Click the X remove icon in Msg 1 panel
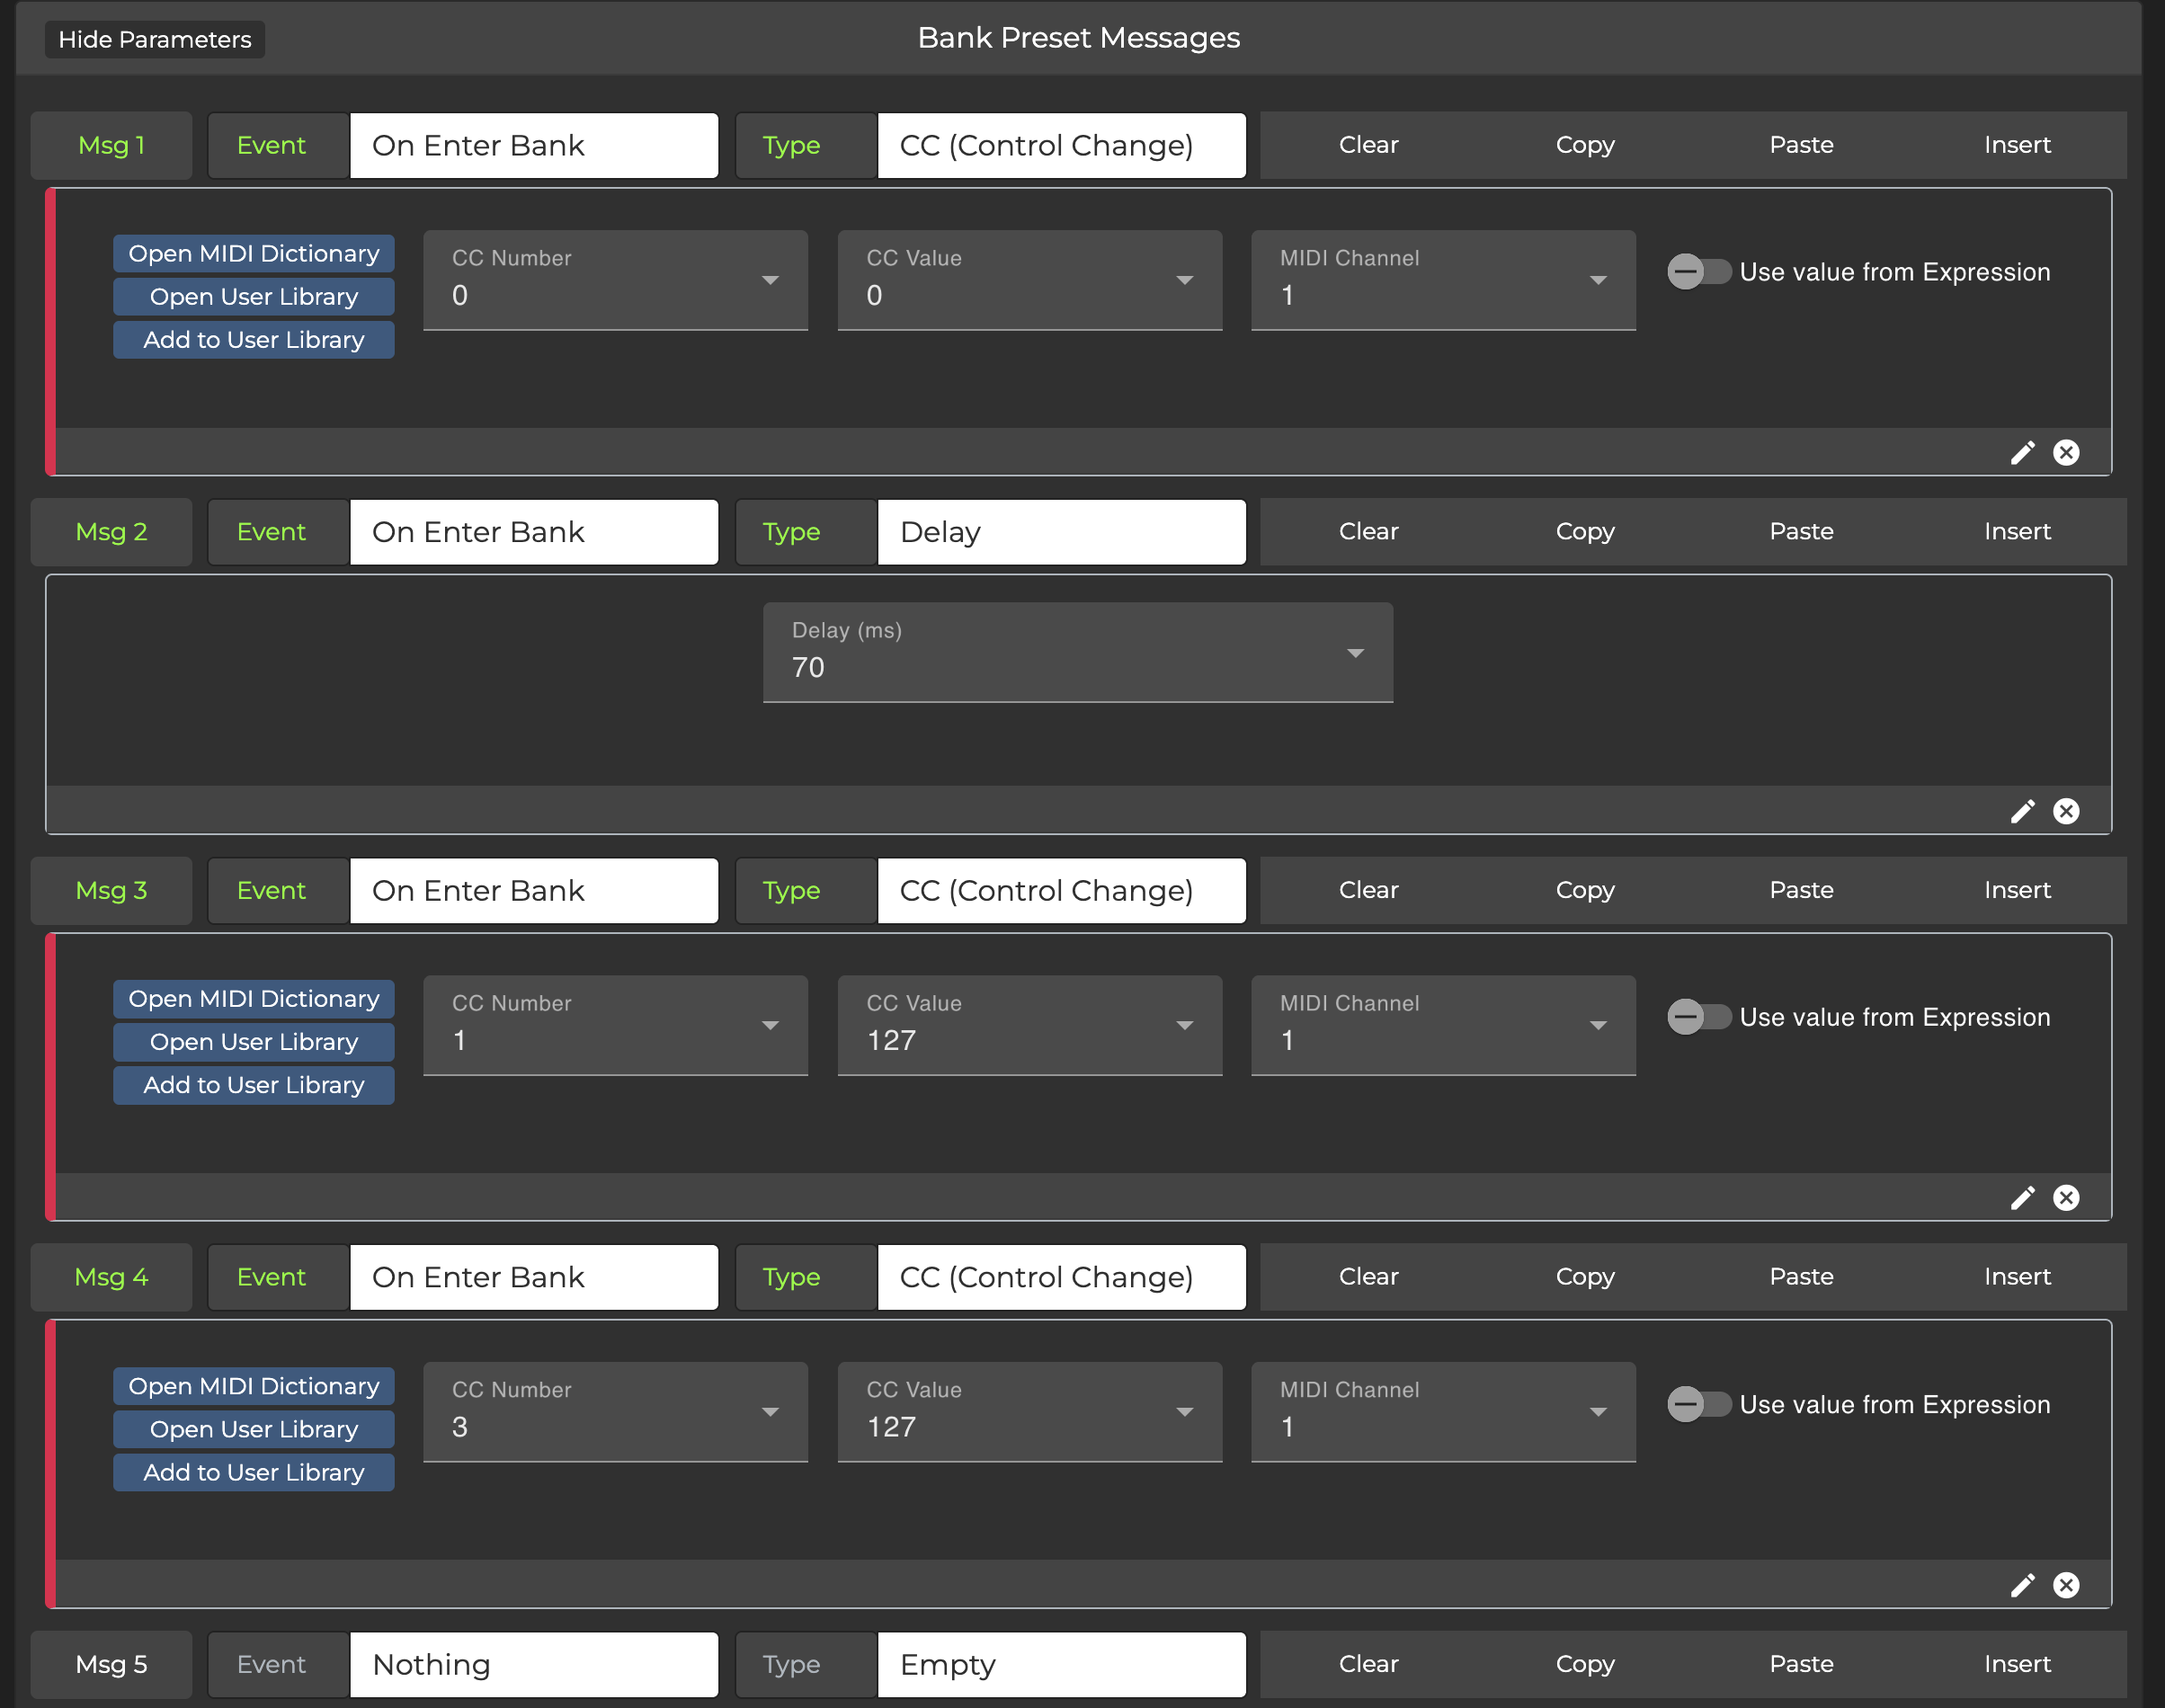This screenshot has height=1708, width=2165. (2066, 453)
